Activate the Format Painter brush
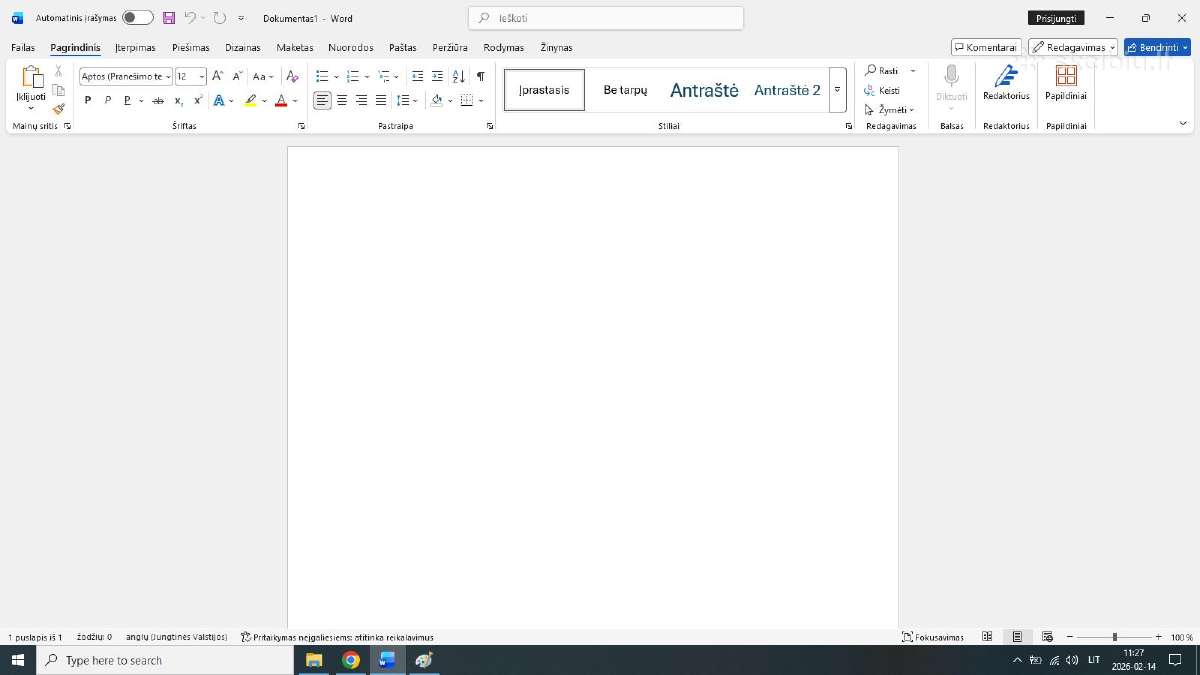This screenshot has height=675, width=1200. coord(58,109)
